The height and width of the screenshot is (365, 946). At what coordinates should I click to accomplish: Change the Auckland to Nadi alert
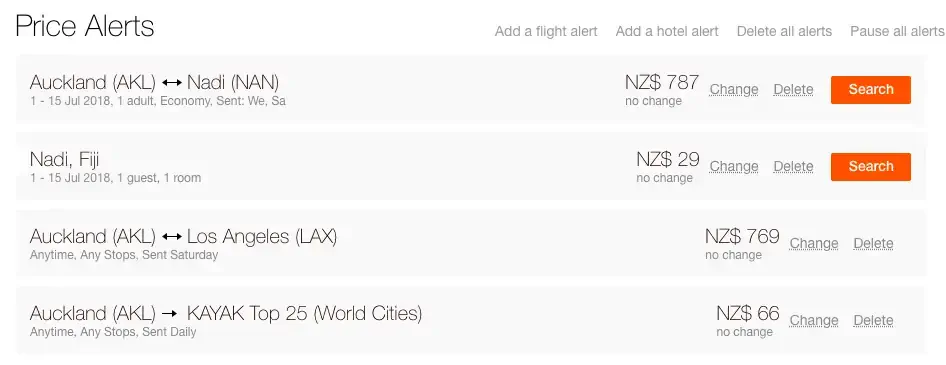click(734, 89)
